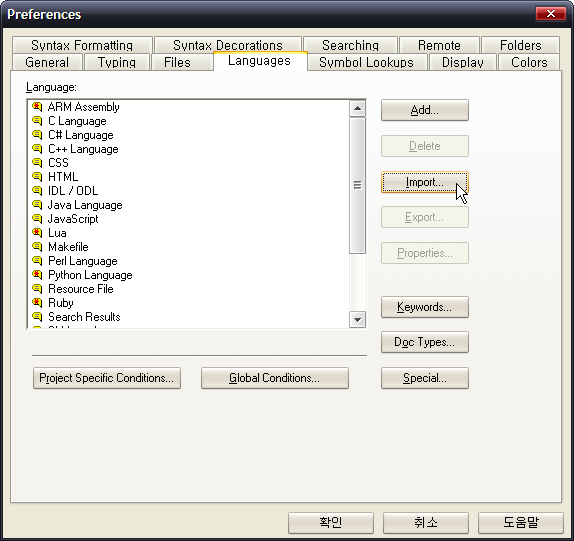This screenshot has height=541, width=574.
Task: Open help with the 도움말 button
Action: pyautogui.click(x=521, y=523)
